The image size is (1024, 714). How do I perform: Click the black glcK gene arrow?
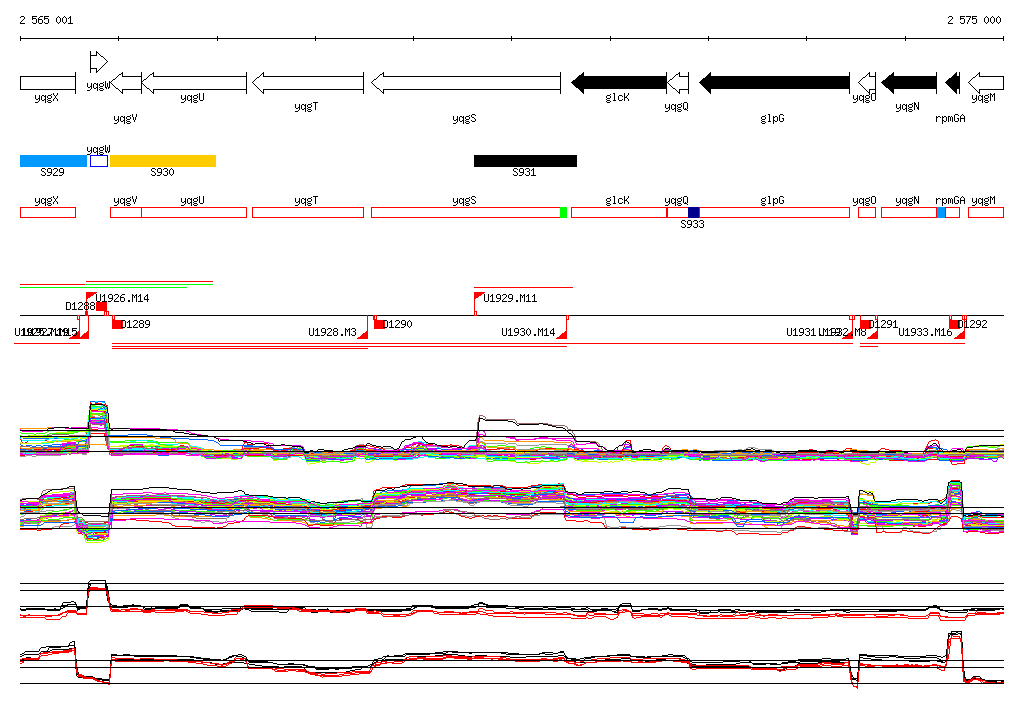coord(618,83)
